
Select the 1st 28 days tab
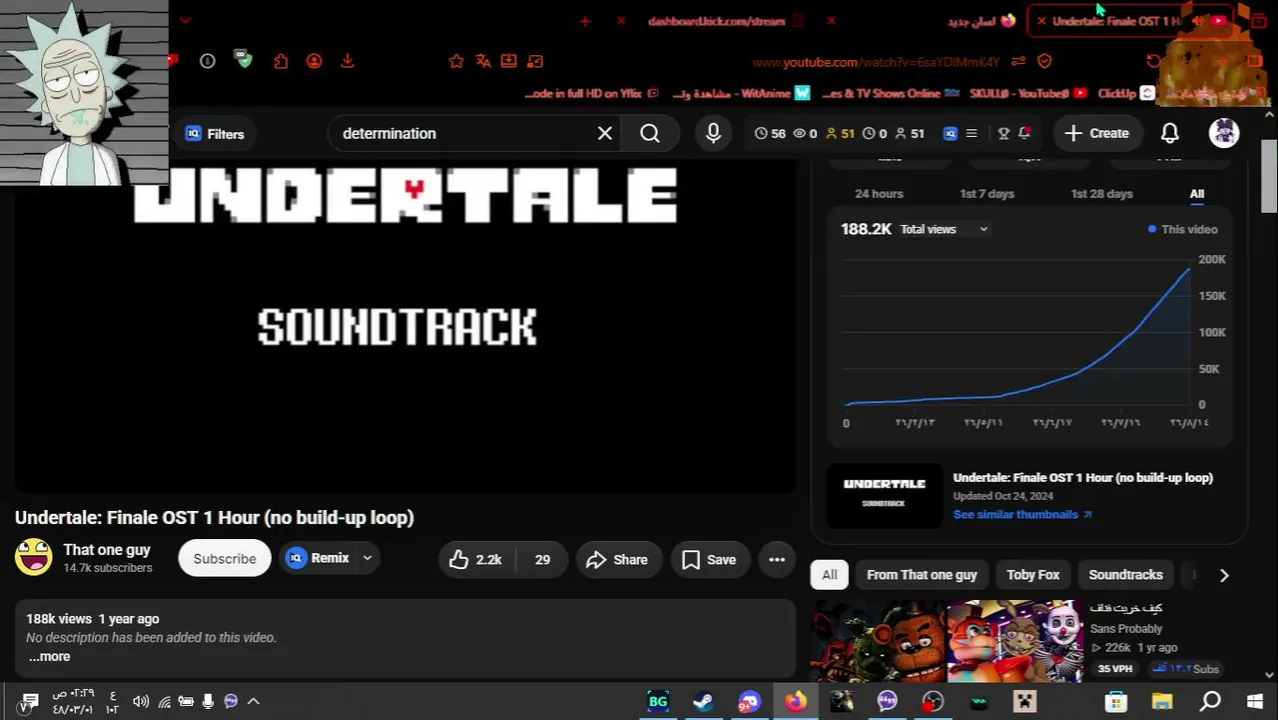1102,194
